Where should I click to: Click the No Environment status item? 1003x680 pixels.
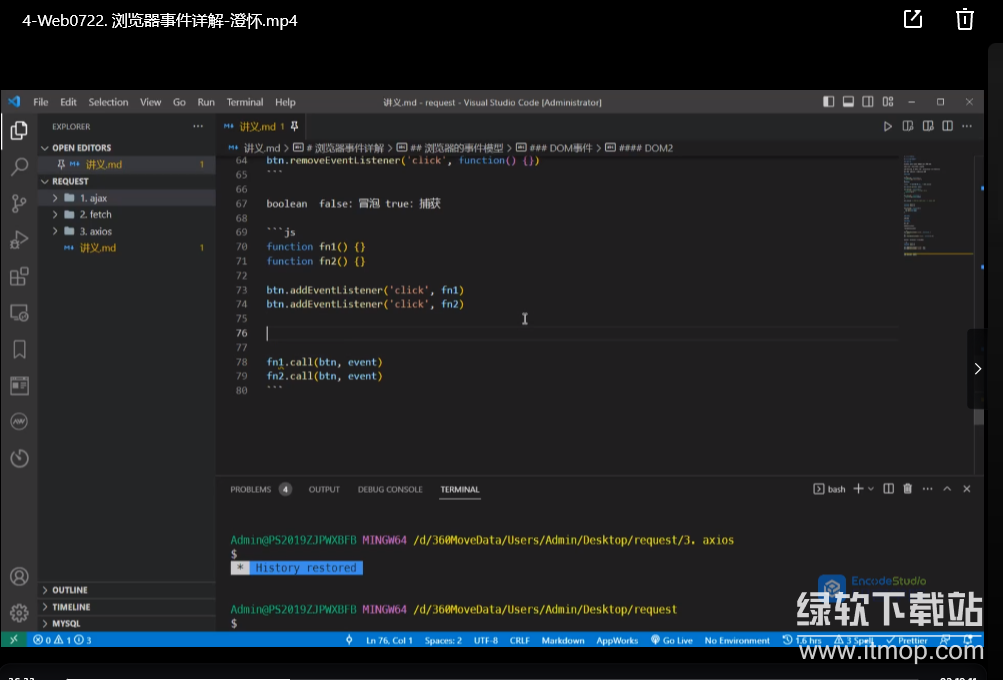[737, 640]
